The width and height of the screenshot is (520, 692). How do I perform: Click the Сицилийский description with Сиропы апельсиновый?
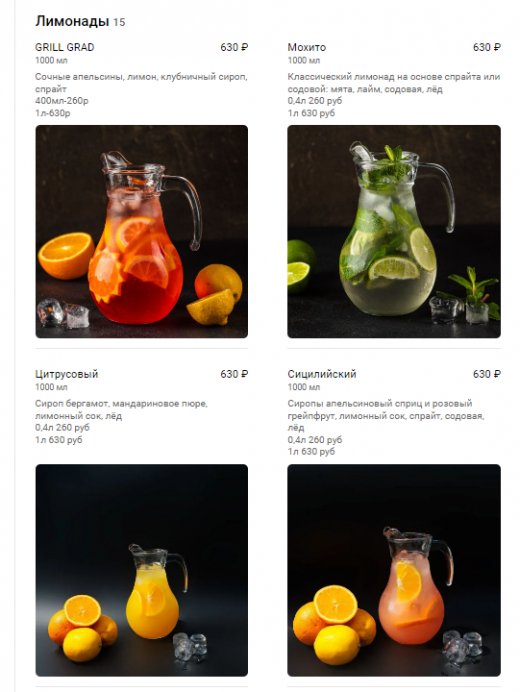(386, 427)
